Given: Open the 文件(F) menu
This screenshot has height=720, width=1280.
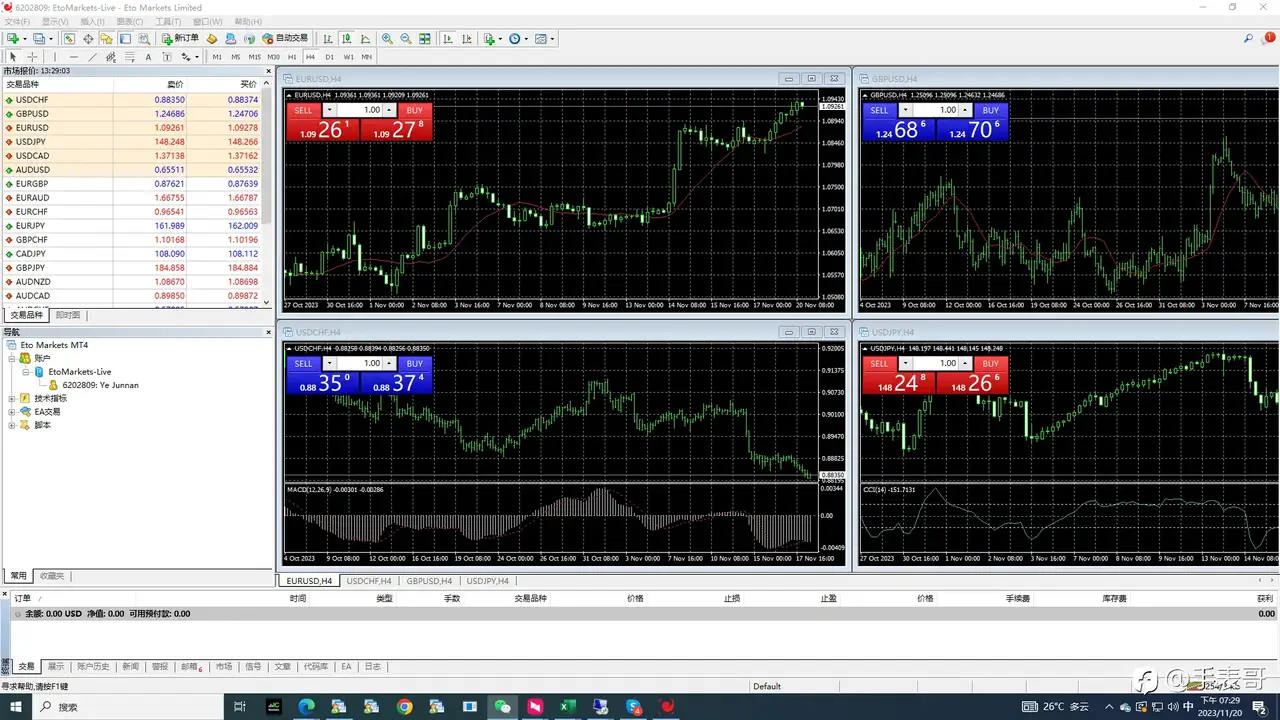Looking at the screenshot, I should 17,21.
